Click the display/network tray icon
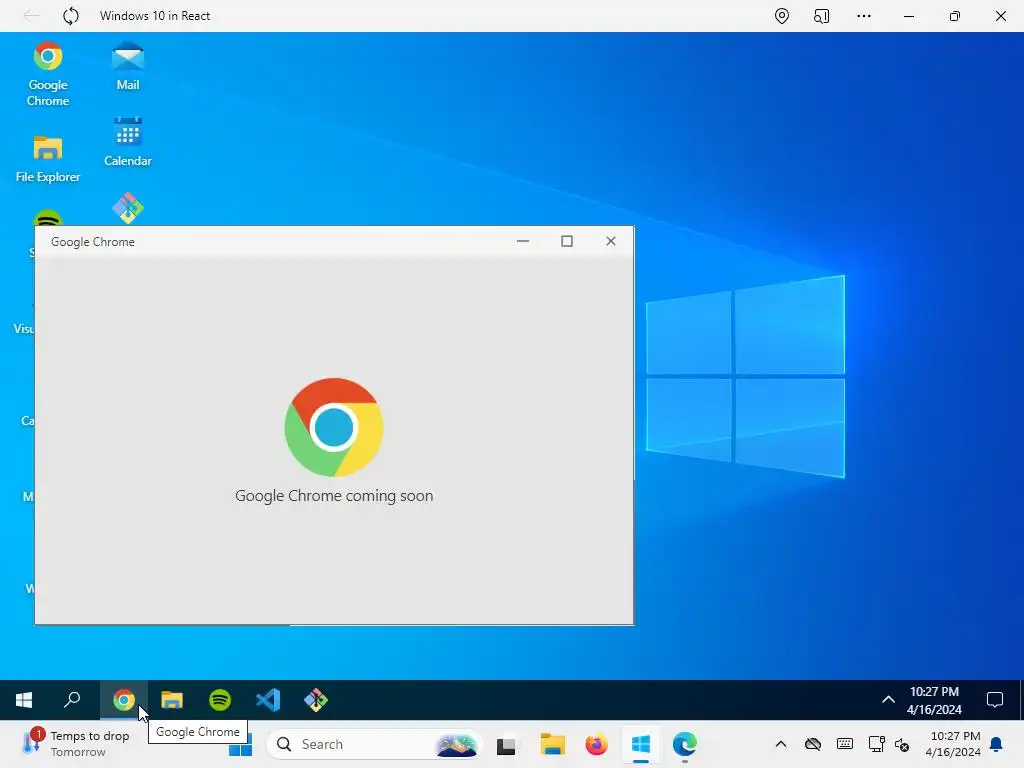This screenshot has height=768, width=1024. [876, 744]
